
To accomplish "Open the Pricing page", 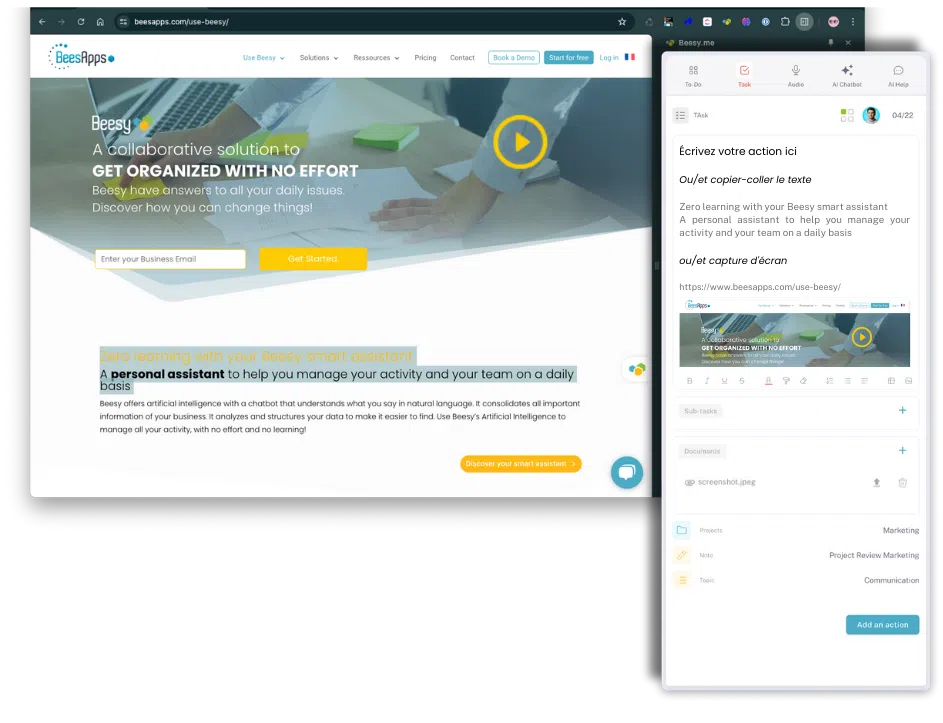I will tap(425, 58).
